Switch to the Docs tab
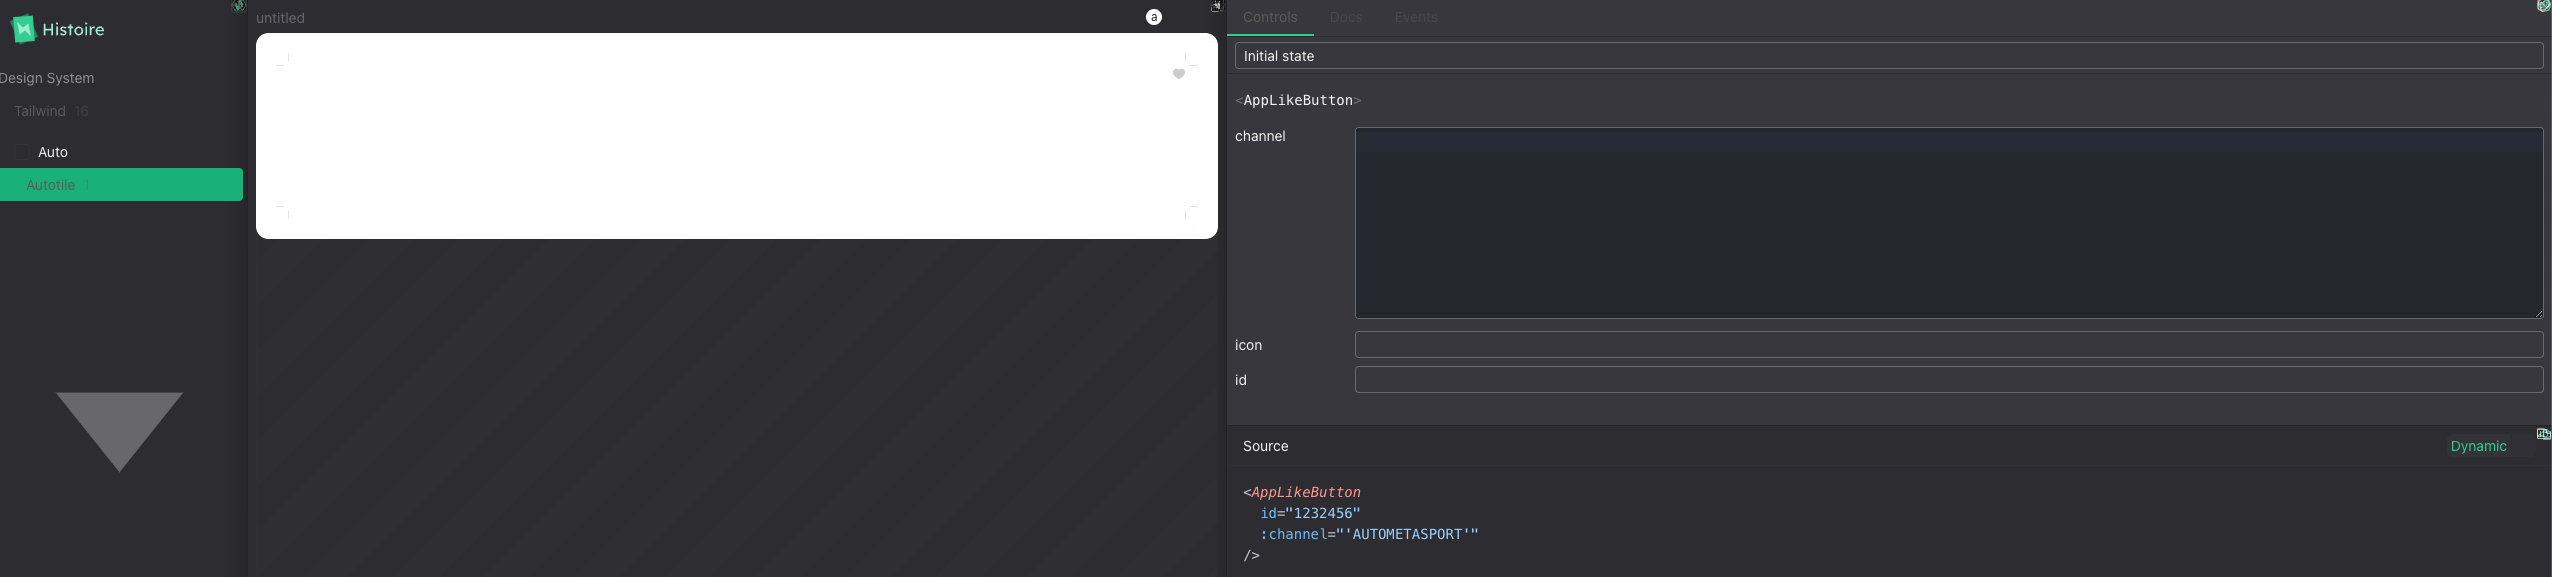Viewport: 2552px width, 577px height. pyautogui.click(x=1346, y=17)
